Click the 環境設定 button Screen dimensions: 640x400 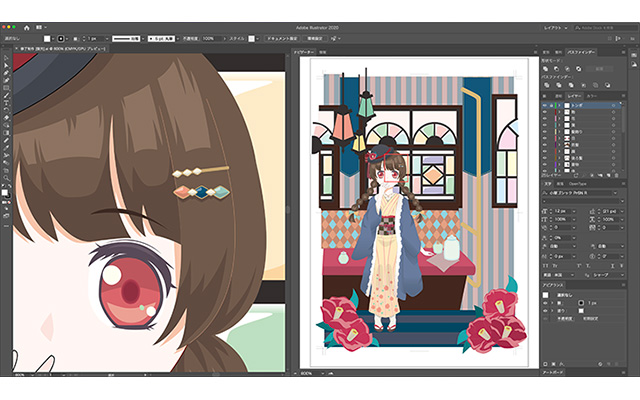tap(315, 38)
